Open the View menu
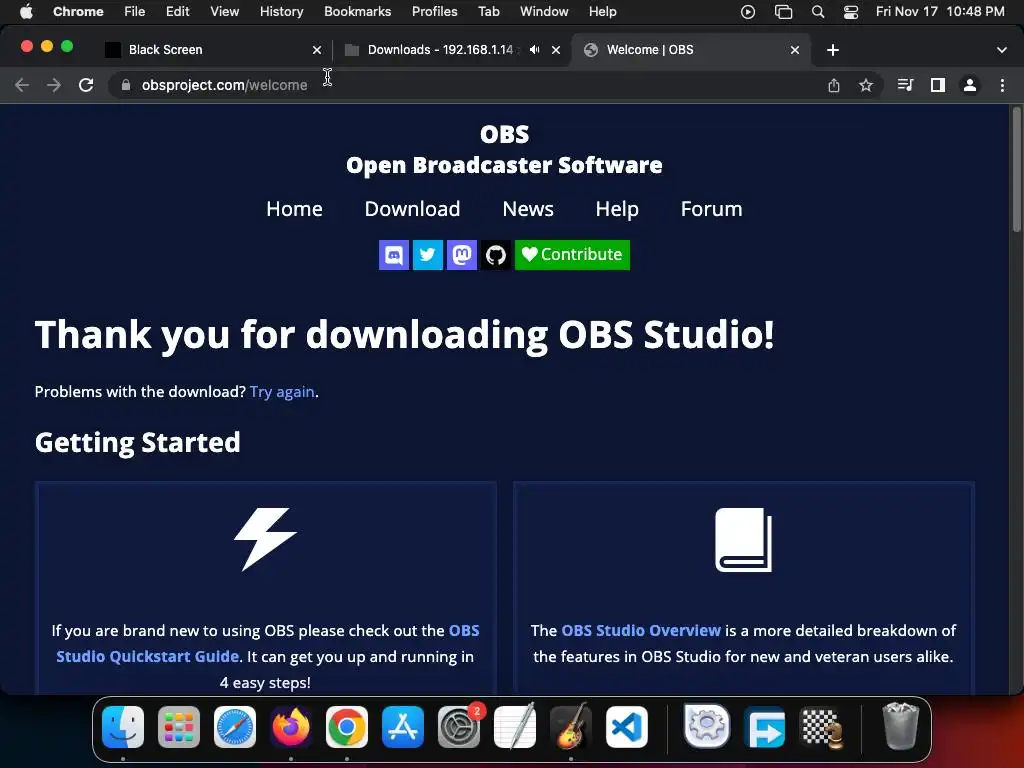Viewport: 1024px width, 768px height. pos(225,12)
